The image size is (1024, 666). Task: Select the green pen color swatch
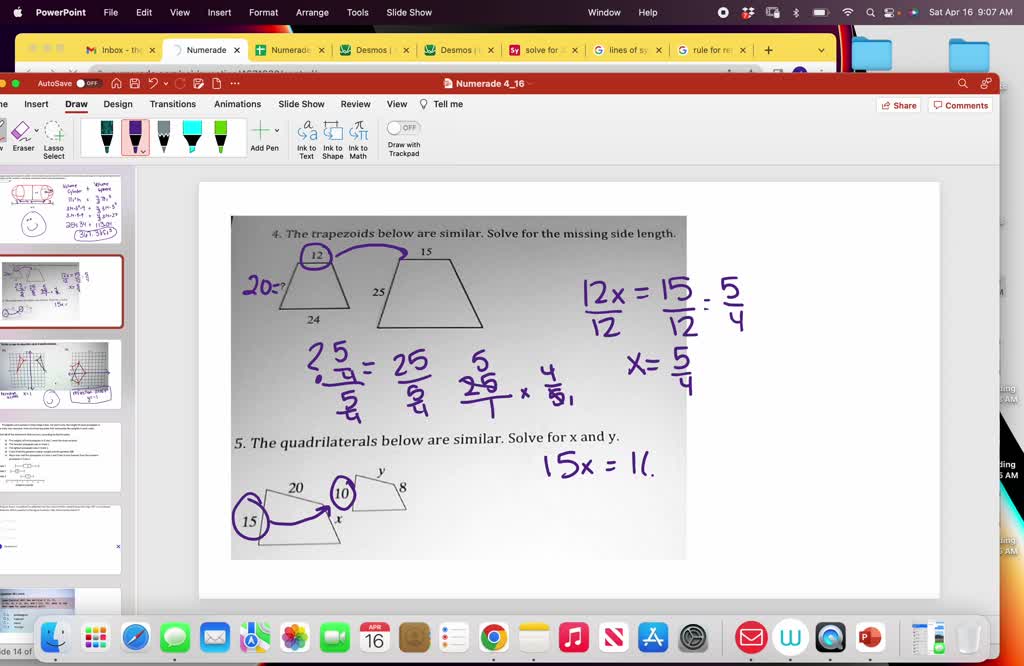220,132
